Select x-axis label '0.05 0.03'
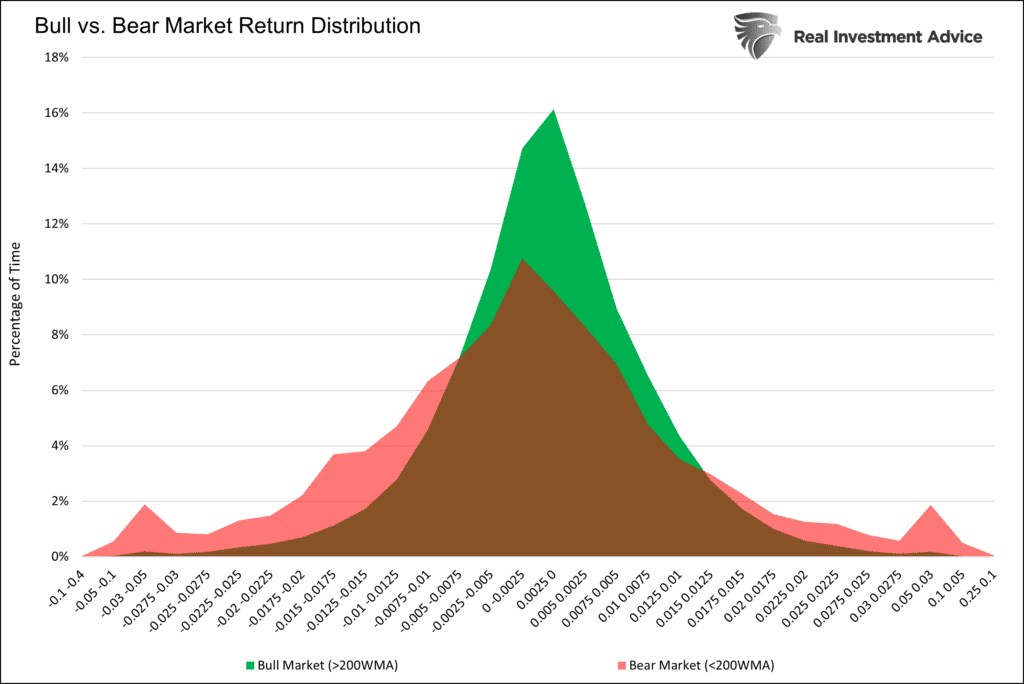 tap(914, 591)
